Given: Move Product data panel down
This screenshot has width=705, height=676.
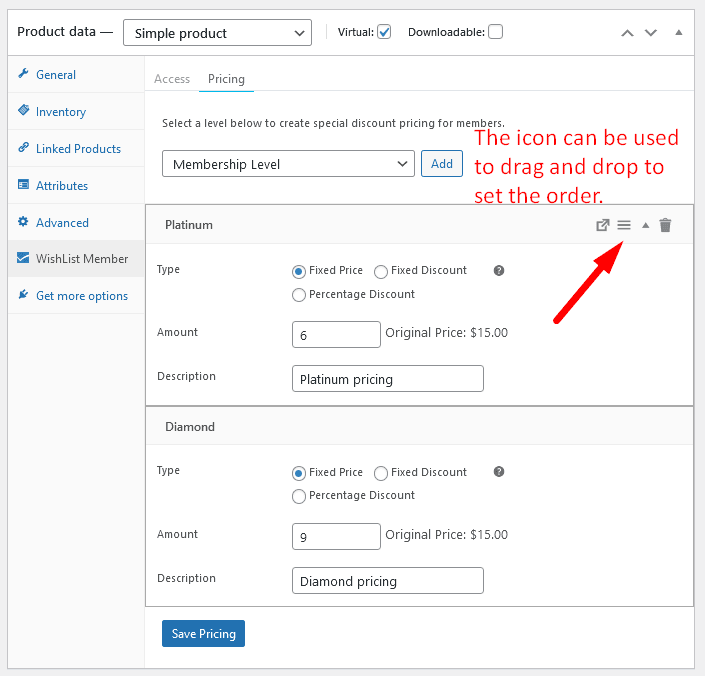Looking at the screenshot, I should click(651, 33).
